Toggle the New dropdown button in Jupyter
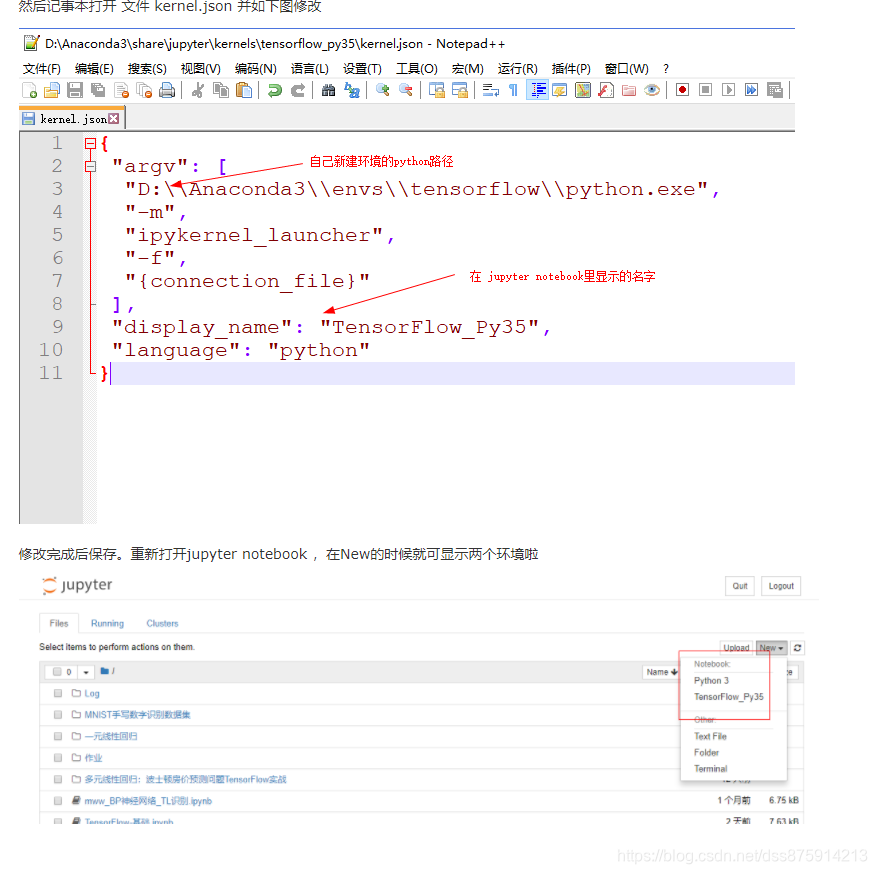Screen dimensions: 877x874 coord(772,648)
